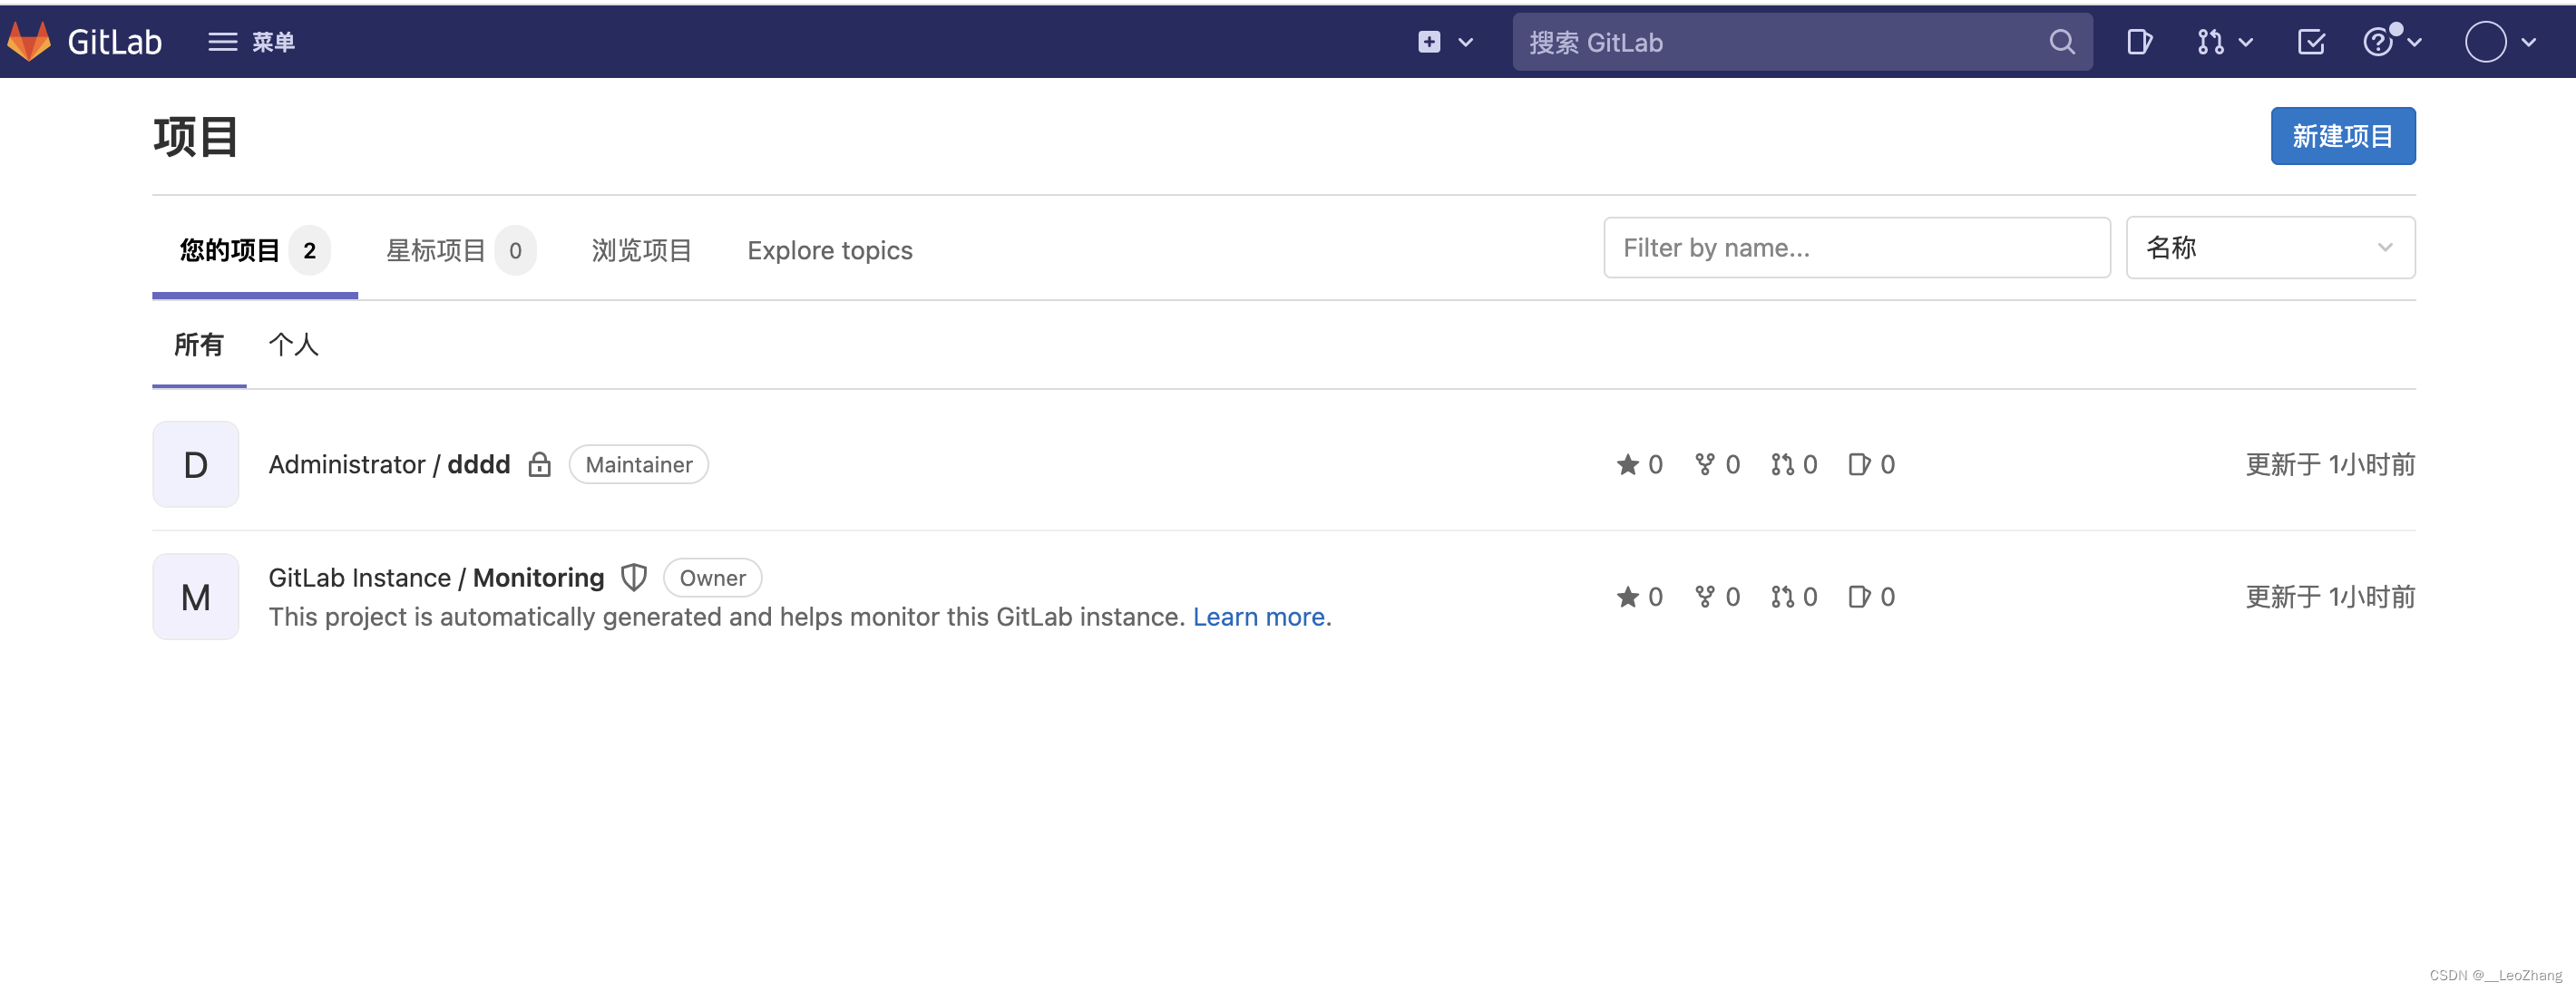The image size is (2576, 992).
Task: Click the star count of dddd project
Action: point(1640,464)
